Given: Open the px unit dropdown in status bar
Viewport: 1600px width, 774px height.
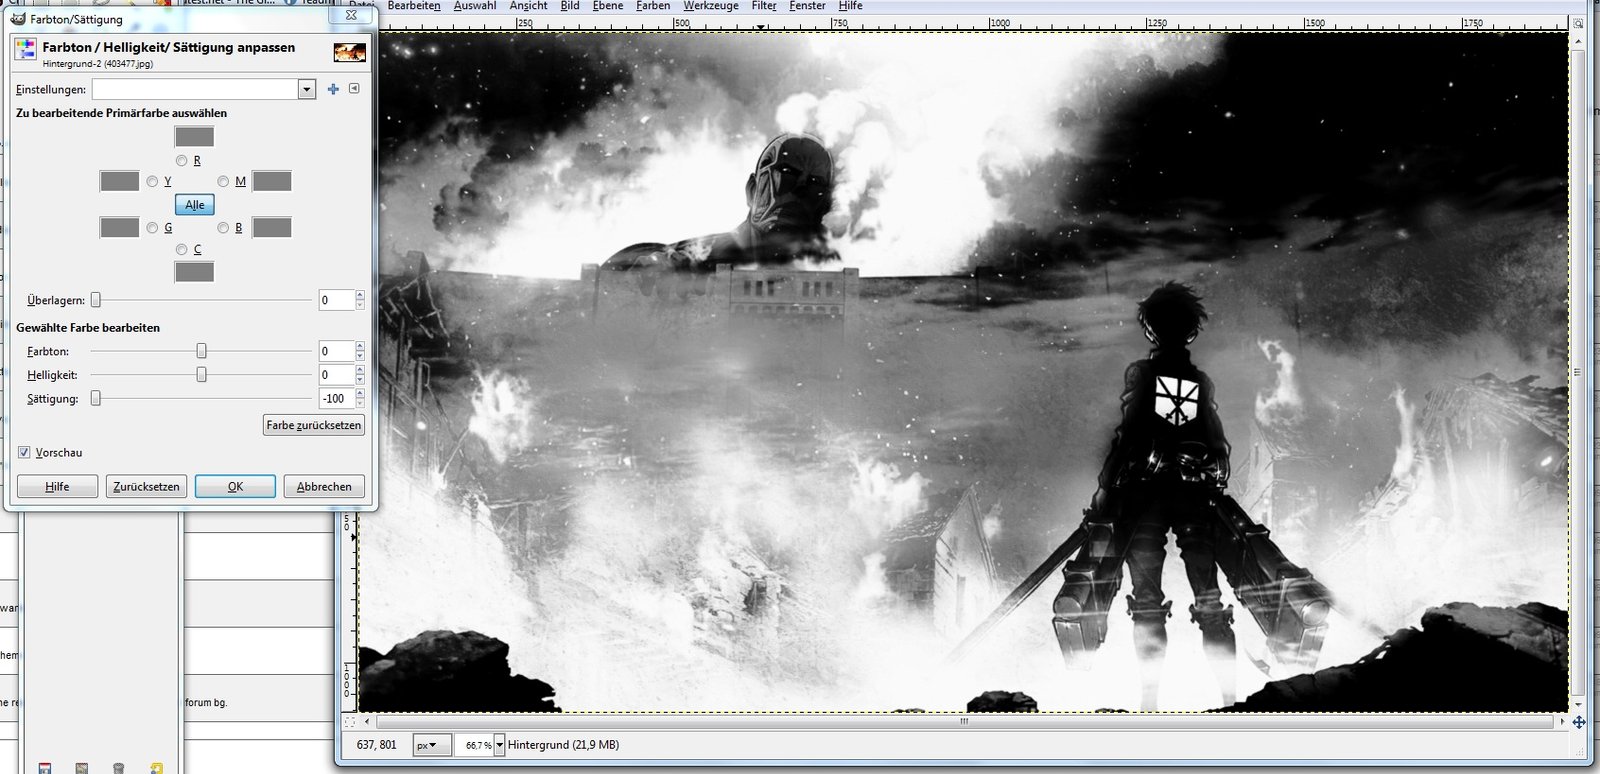Looking at the screenshot, I should [431, 745].
